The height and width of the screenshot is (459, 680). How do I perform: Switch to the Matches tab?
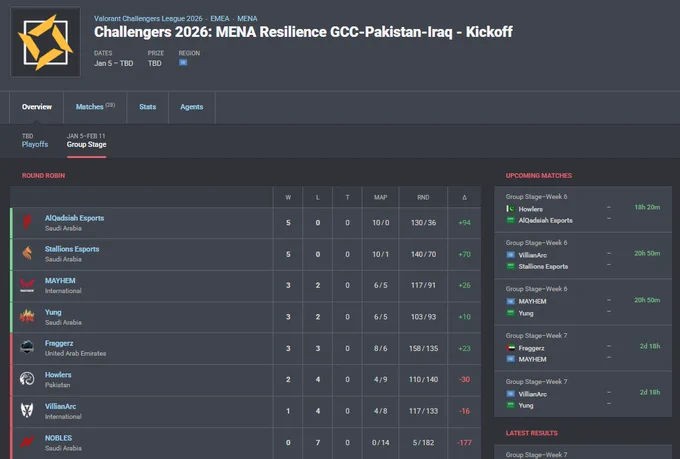(x=95, y=107)
